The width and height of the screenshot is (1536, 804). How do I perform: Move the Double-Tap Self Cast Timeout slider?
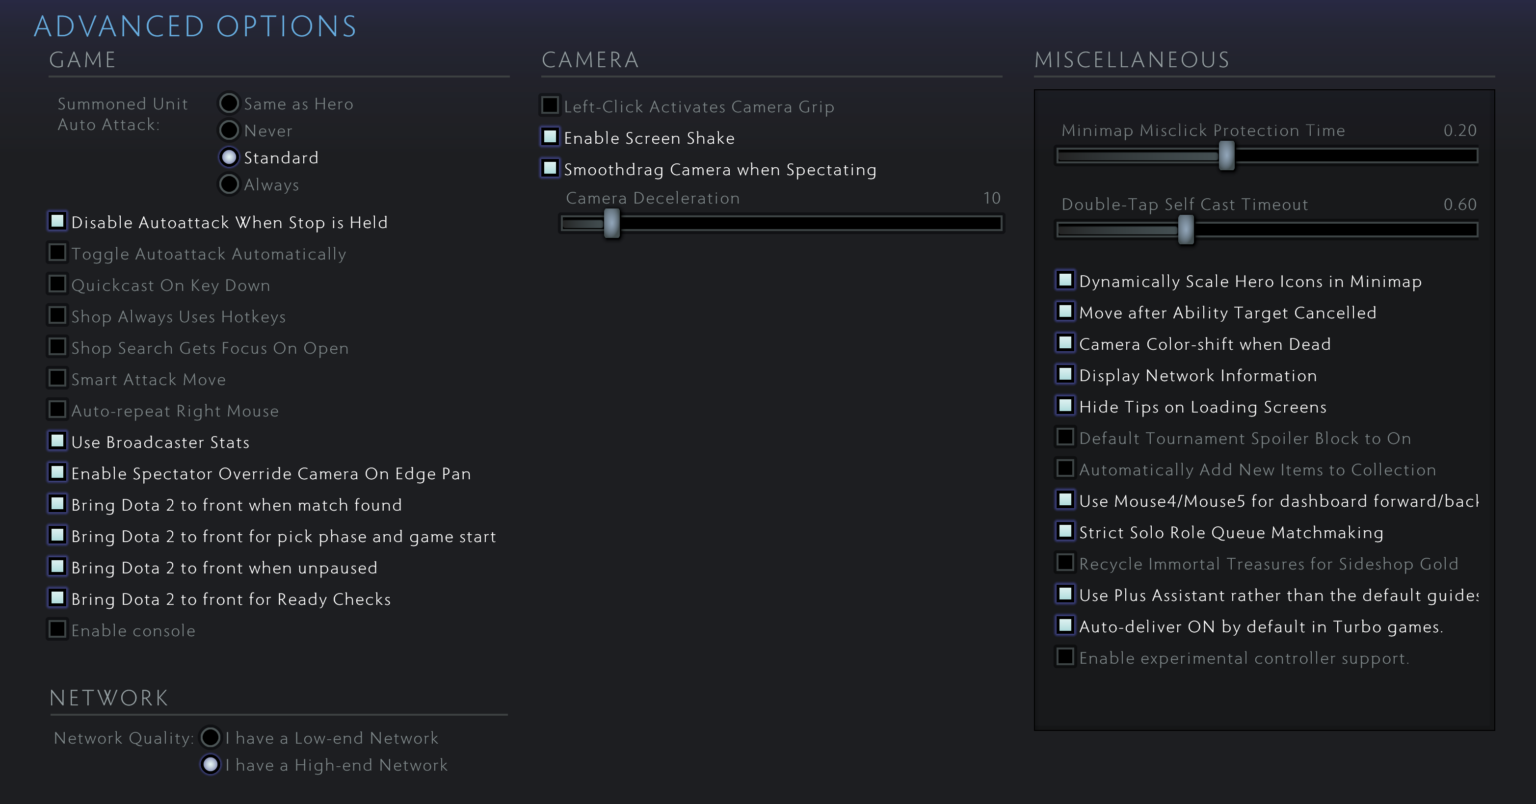click(1186, 229)
